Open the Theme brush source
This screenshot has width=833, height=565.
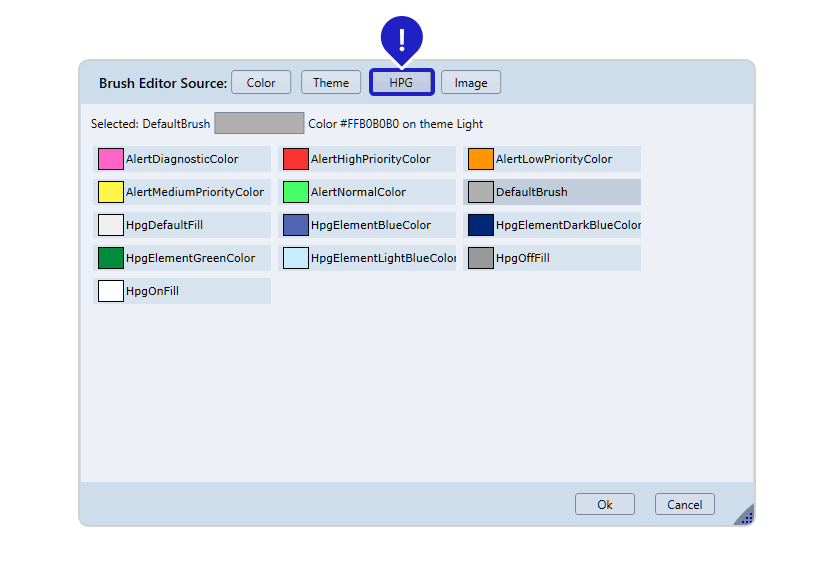tap(331, 83)
